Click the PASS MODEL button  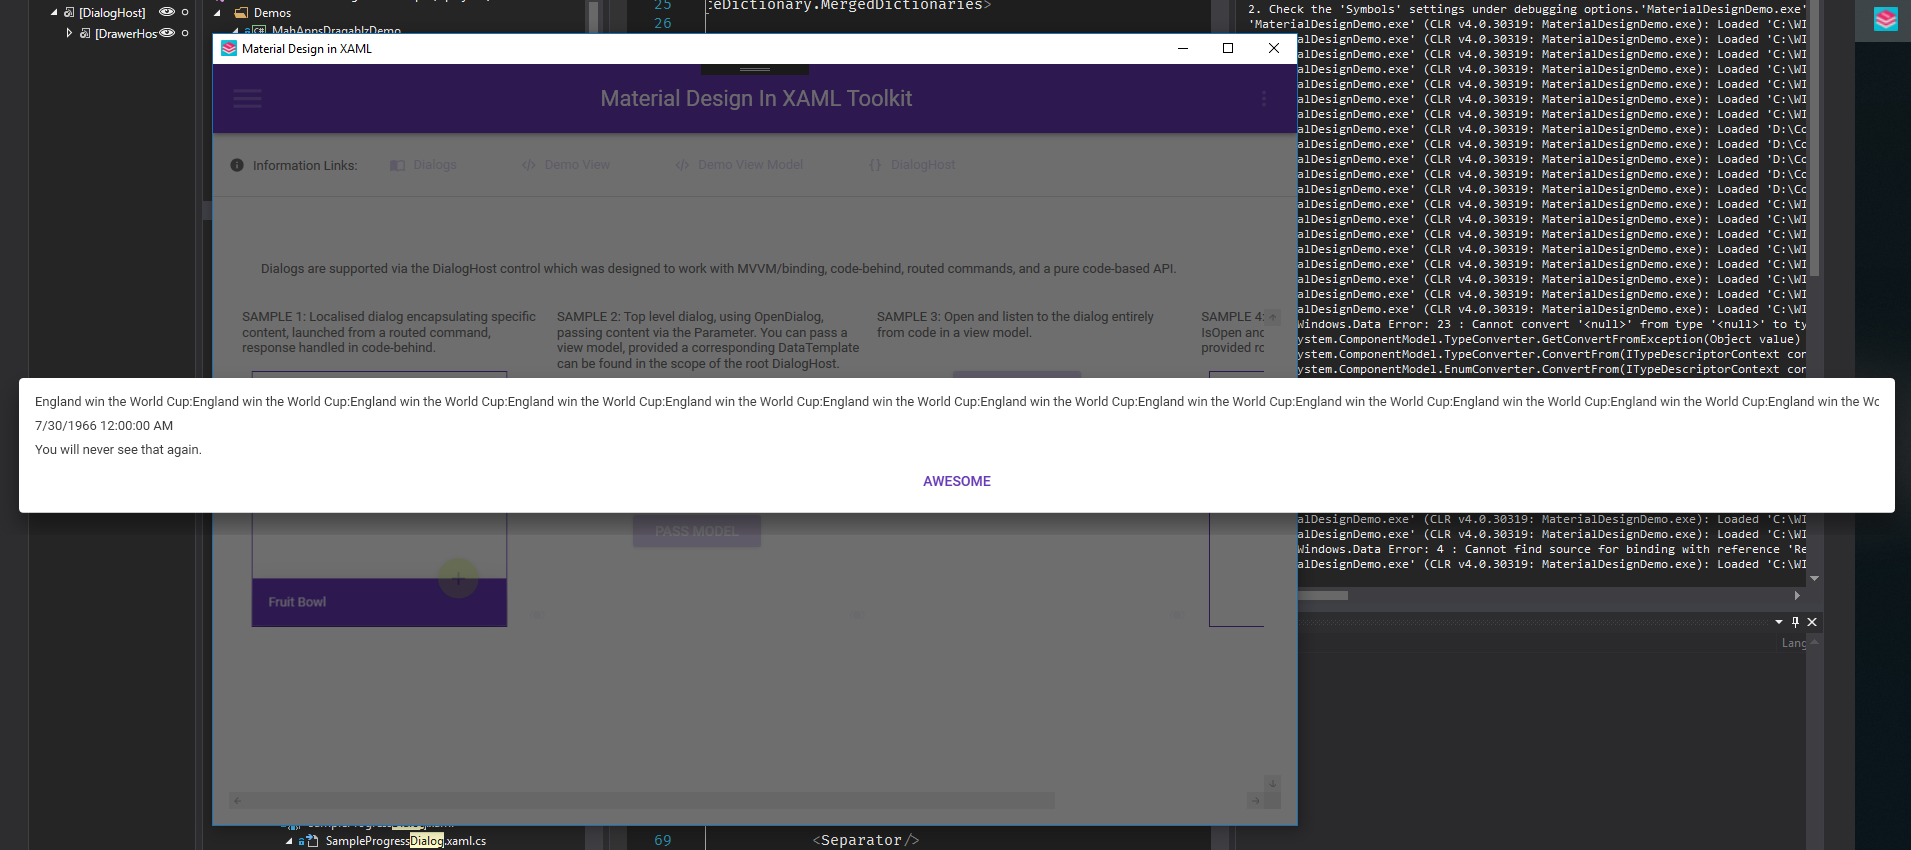697,531
